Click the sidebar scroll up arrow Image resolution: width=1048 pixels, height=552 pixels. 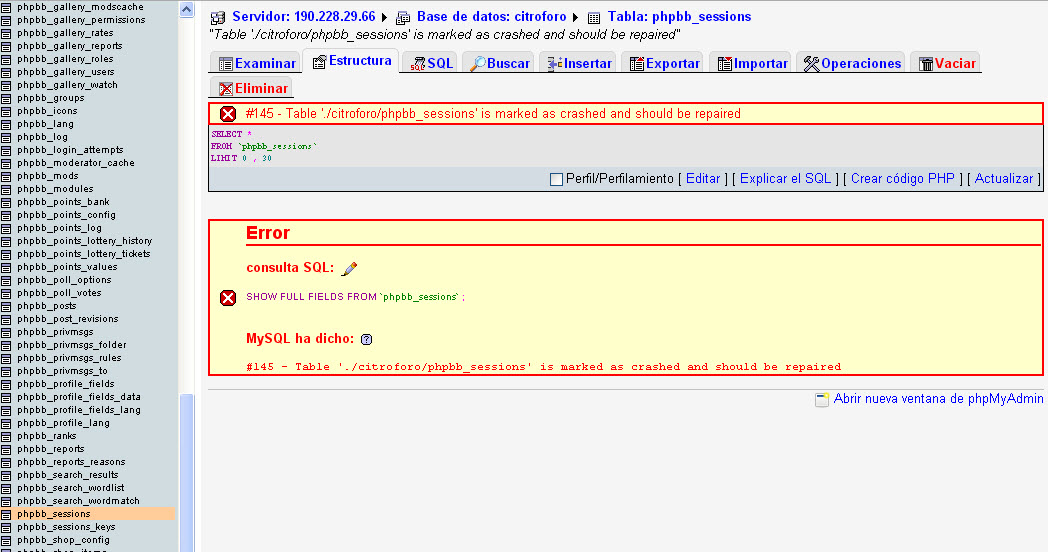pyautogui.click(x=187, y=8)
